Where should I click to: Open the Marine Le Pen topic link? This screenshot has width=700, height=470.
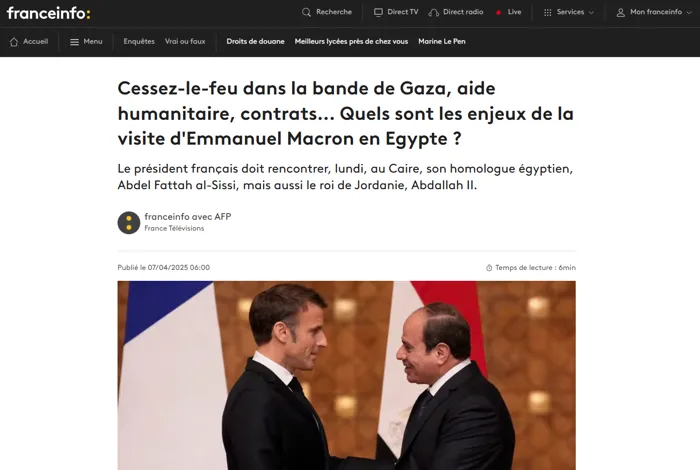[x=442, y=42]
